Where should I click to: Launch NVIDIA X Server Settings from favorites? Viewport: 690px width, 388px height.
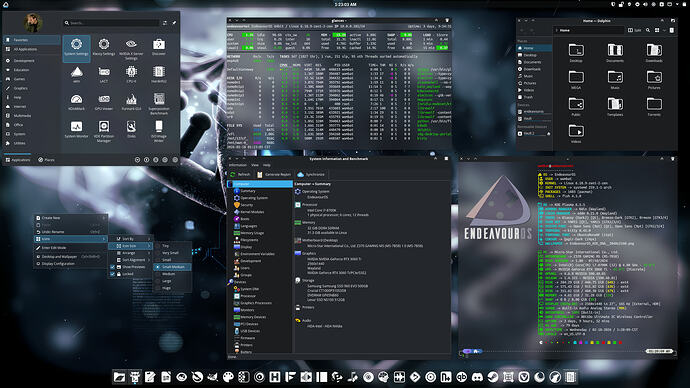pyautogui.click(x=131, y=48)
